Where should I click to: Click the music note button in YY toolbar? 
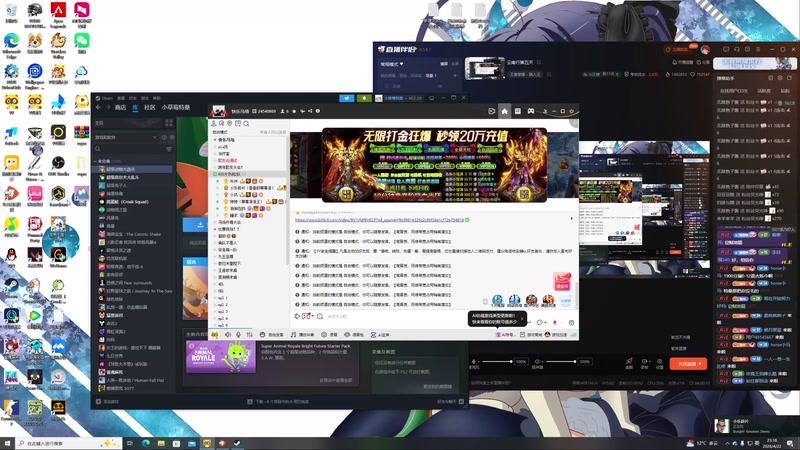303,335
